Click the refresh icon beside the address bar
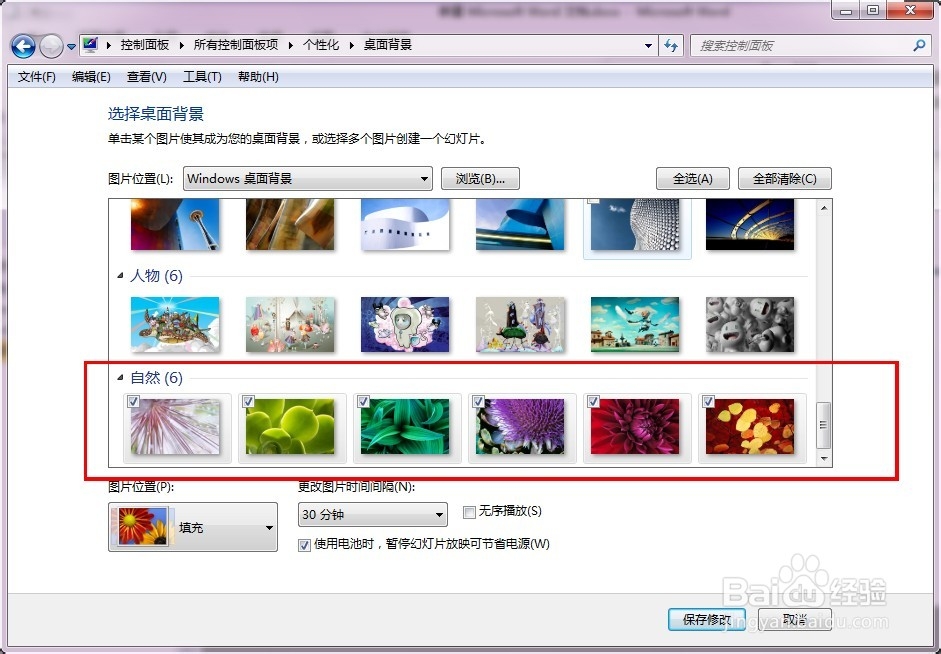Viewport: 941px width, 654px height. [671, 45]
